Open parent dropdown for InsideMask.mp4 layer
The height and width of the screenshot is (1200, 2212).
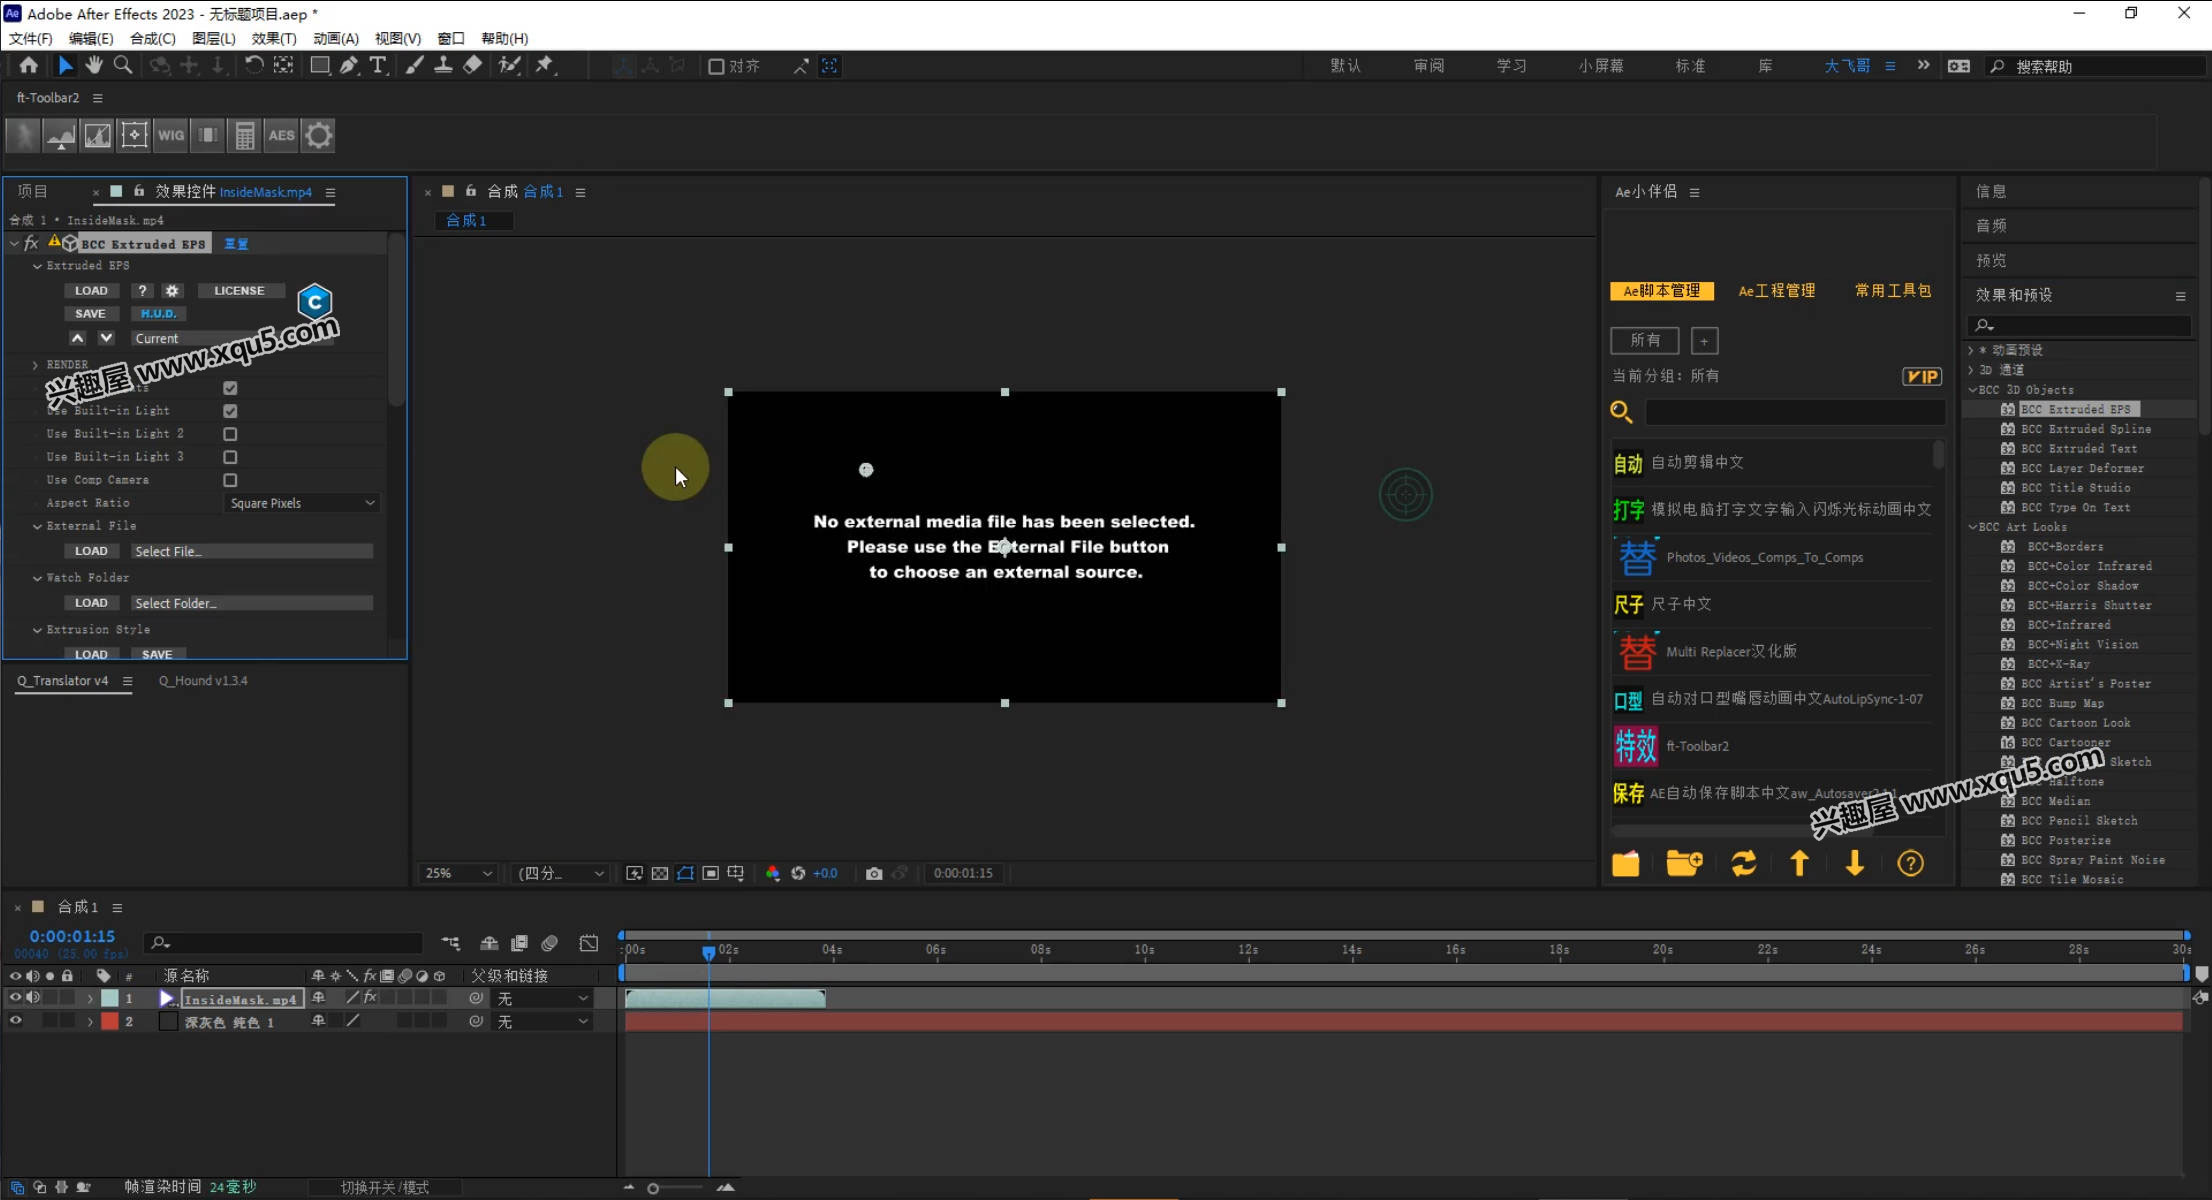pyautogui.click(x=543, y=998)
